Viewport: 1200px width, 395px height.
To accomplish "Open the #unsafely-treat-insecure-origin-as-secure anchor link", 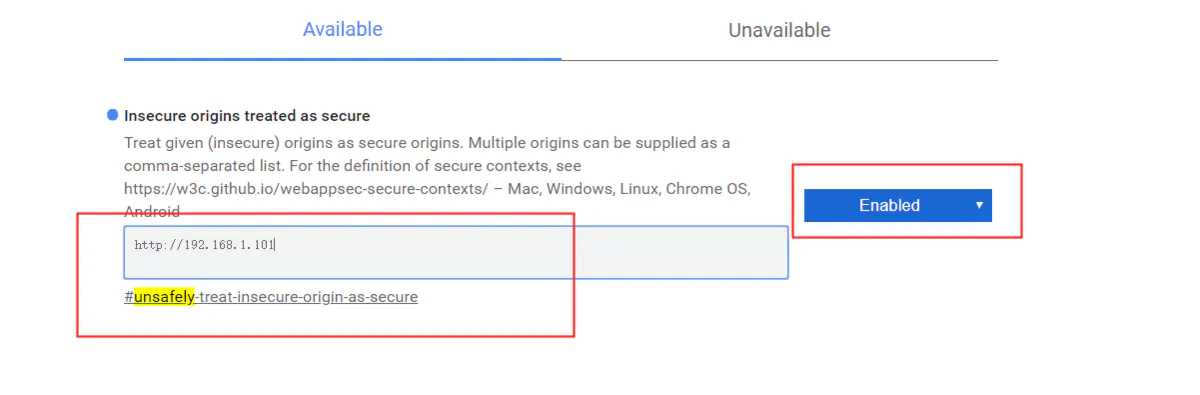I will coord(271,297).
